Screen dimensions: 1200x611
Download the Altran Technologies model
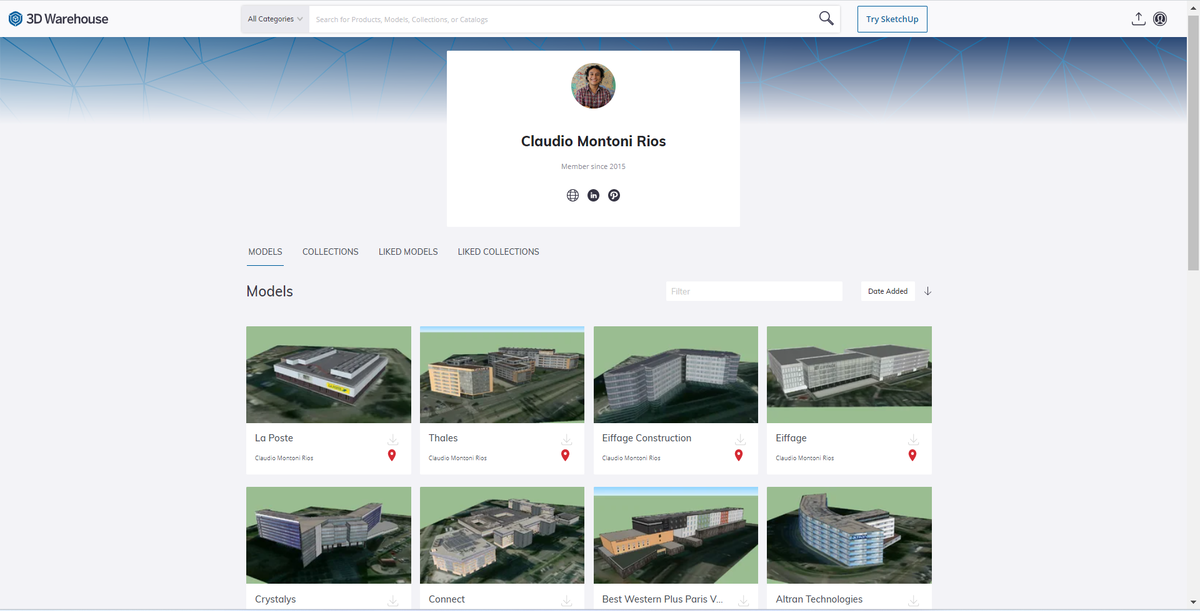click(913, 601)
